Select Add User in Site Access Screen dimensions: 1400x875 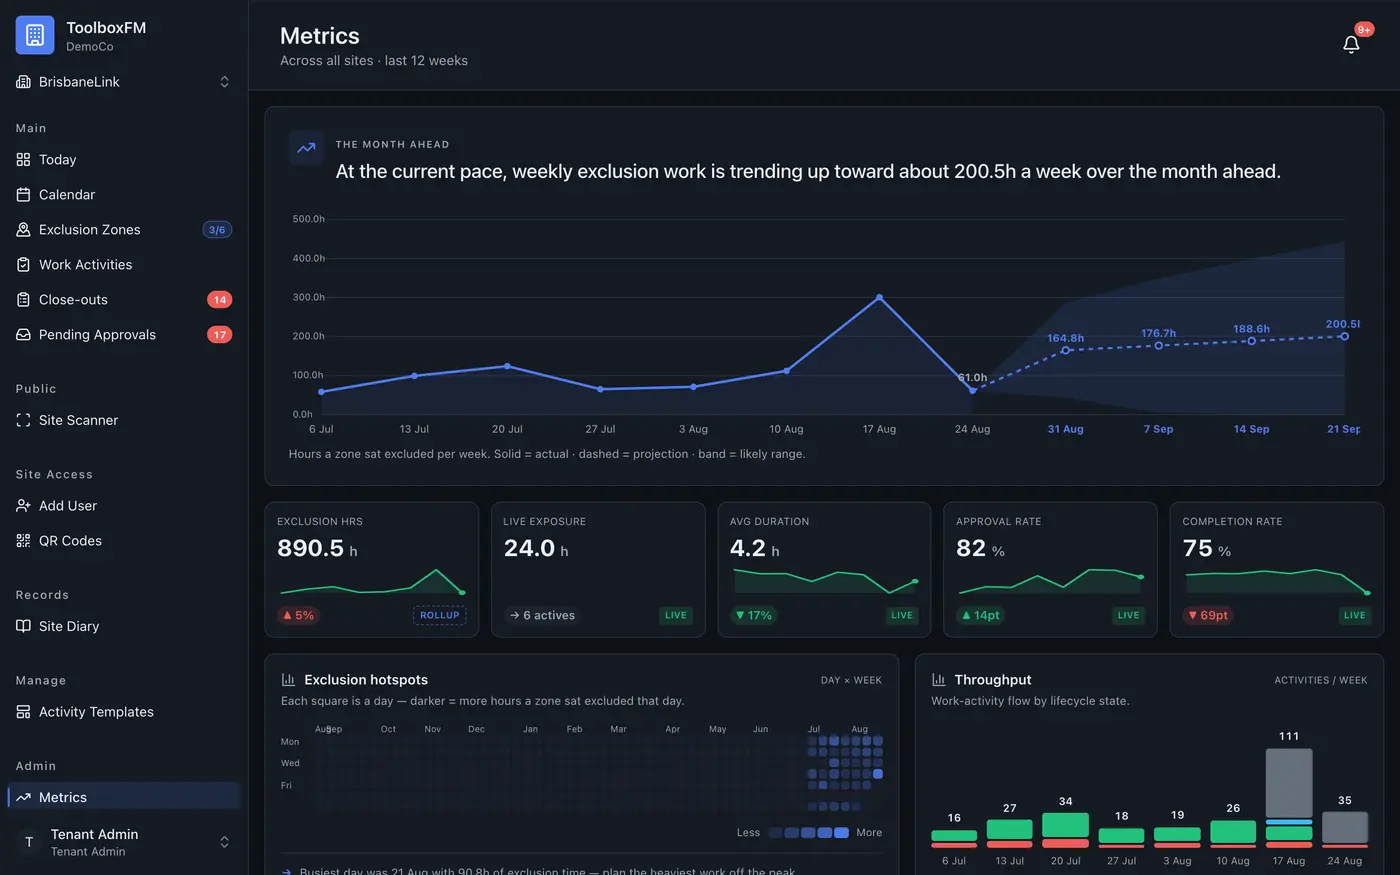[x=124, y=506]
